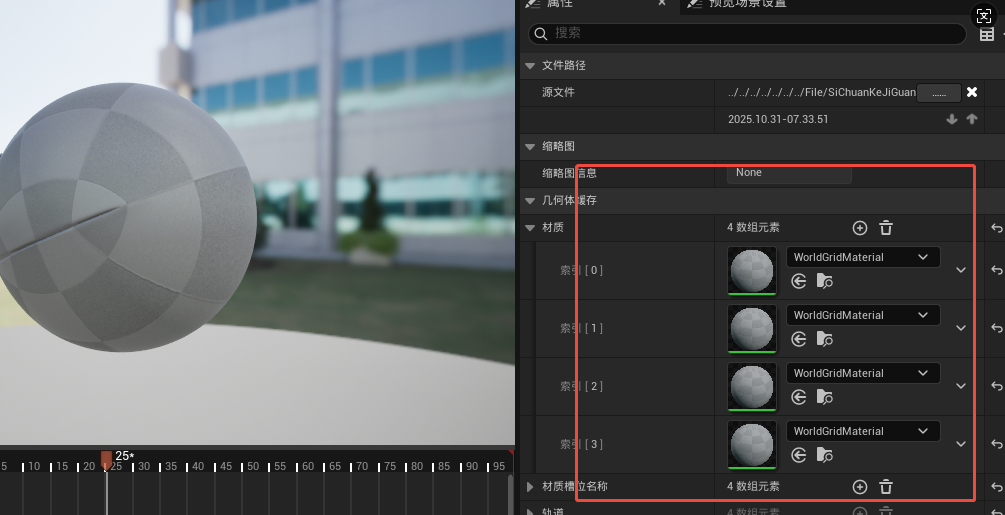
Task: Open the WorldGridMaterial dropdown for 索引 [ 3 ]
Action: 863,431
